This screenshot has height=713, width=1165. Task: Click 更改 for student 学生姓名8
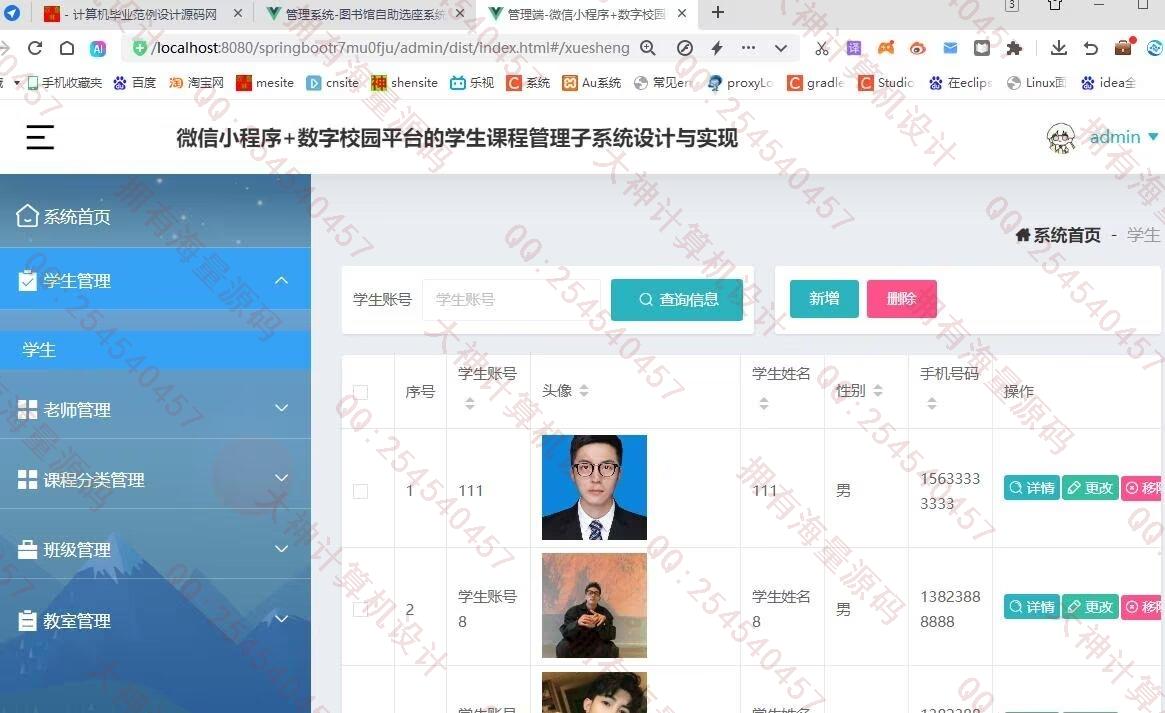click(1090, 607)
